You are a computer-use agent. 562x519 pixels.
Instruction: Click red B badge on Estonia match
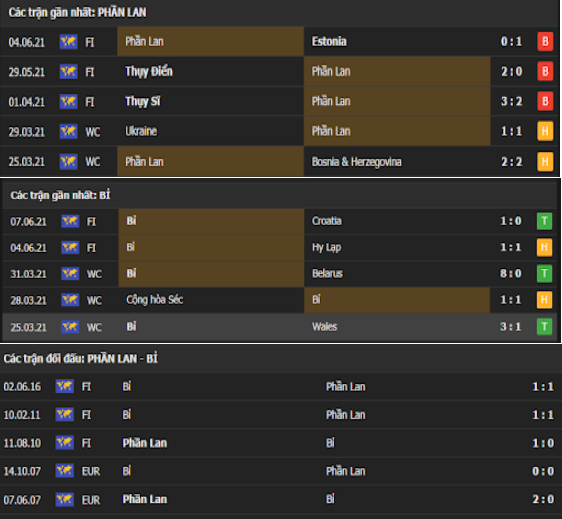pos(545,42)
